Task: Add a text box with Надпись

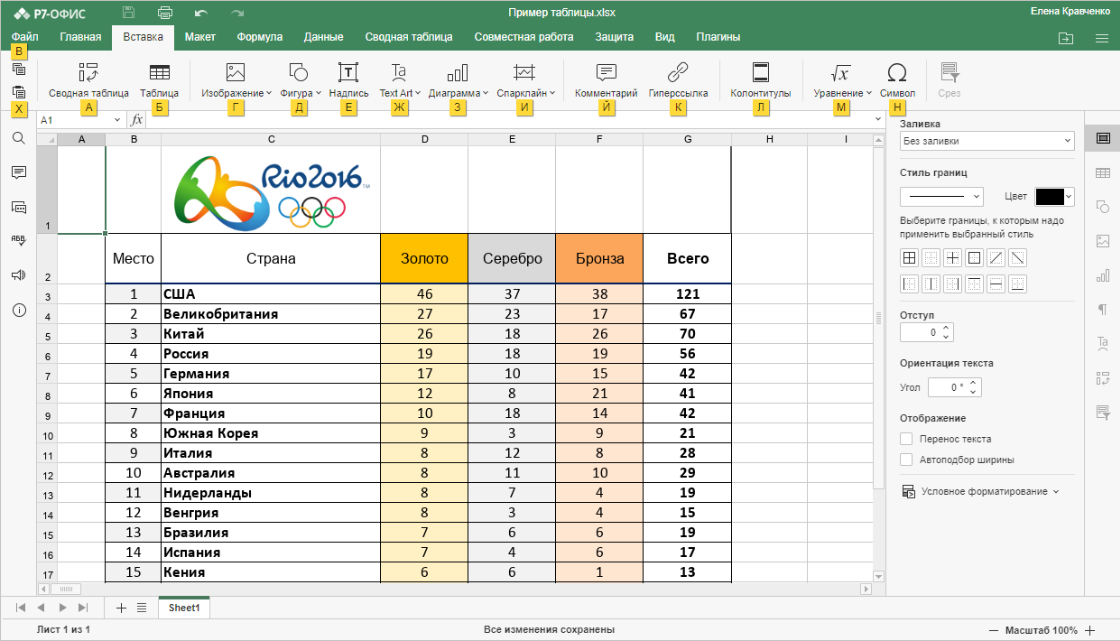Action: (x=349, y=80)
